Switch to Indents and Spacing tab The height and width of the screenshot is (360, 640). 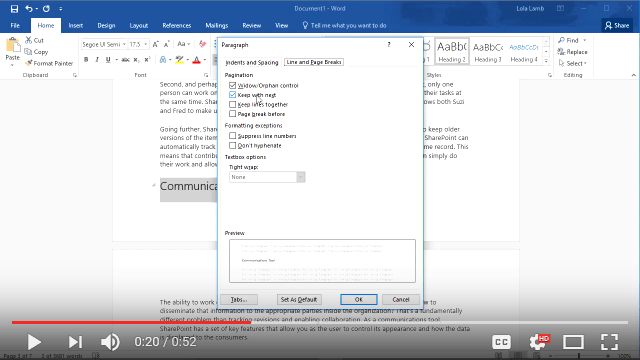click(252, 62)
